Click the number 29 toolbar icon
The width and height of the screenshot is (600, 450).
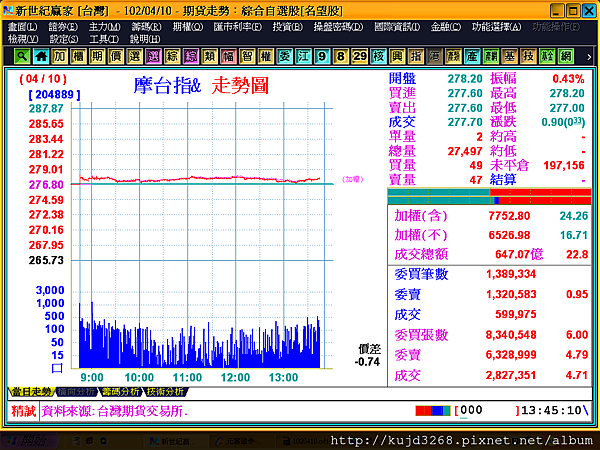360,56
